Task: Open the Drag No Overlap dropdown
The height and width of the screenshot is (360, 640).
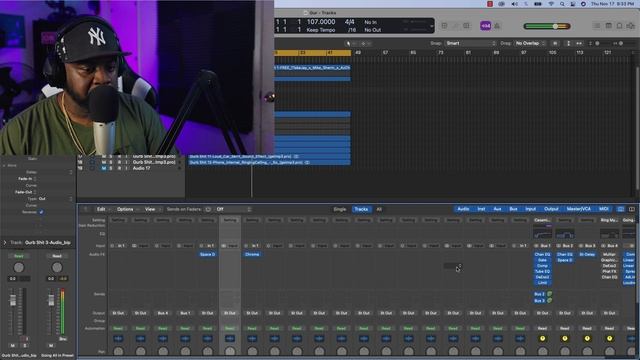Action: click(530, 43)
